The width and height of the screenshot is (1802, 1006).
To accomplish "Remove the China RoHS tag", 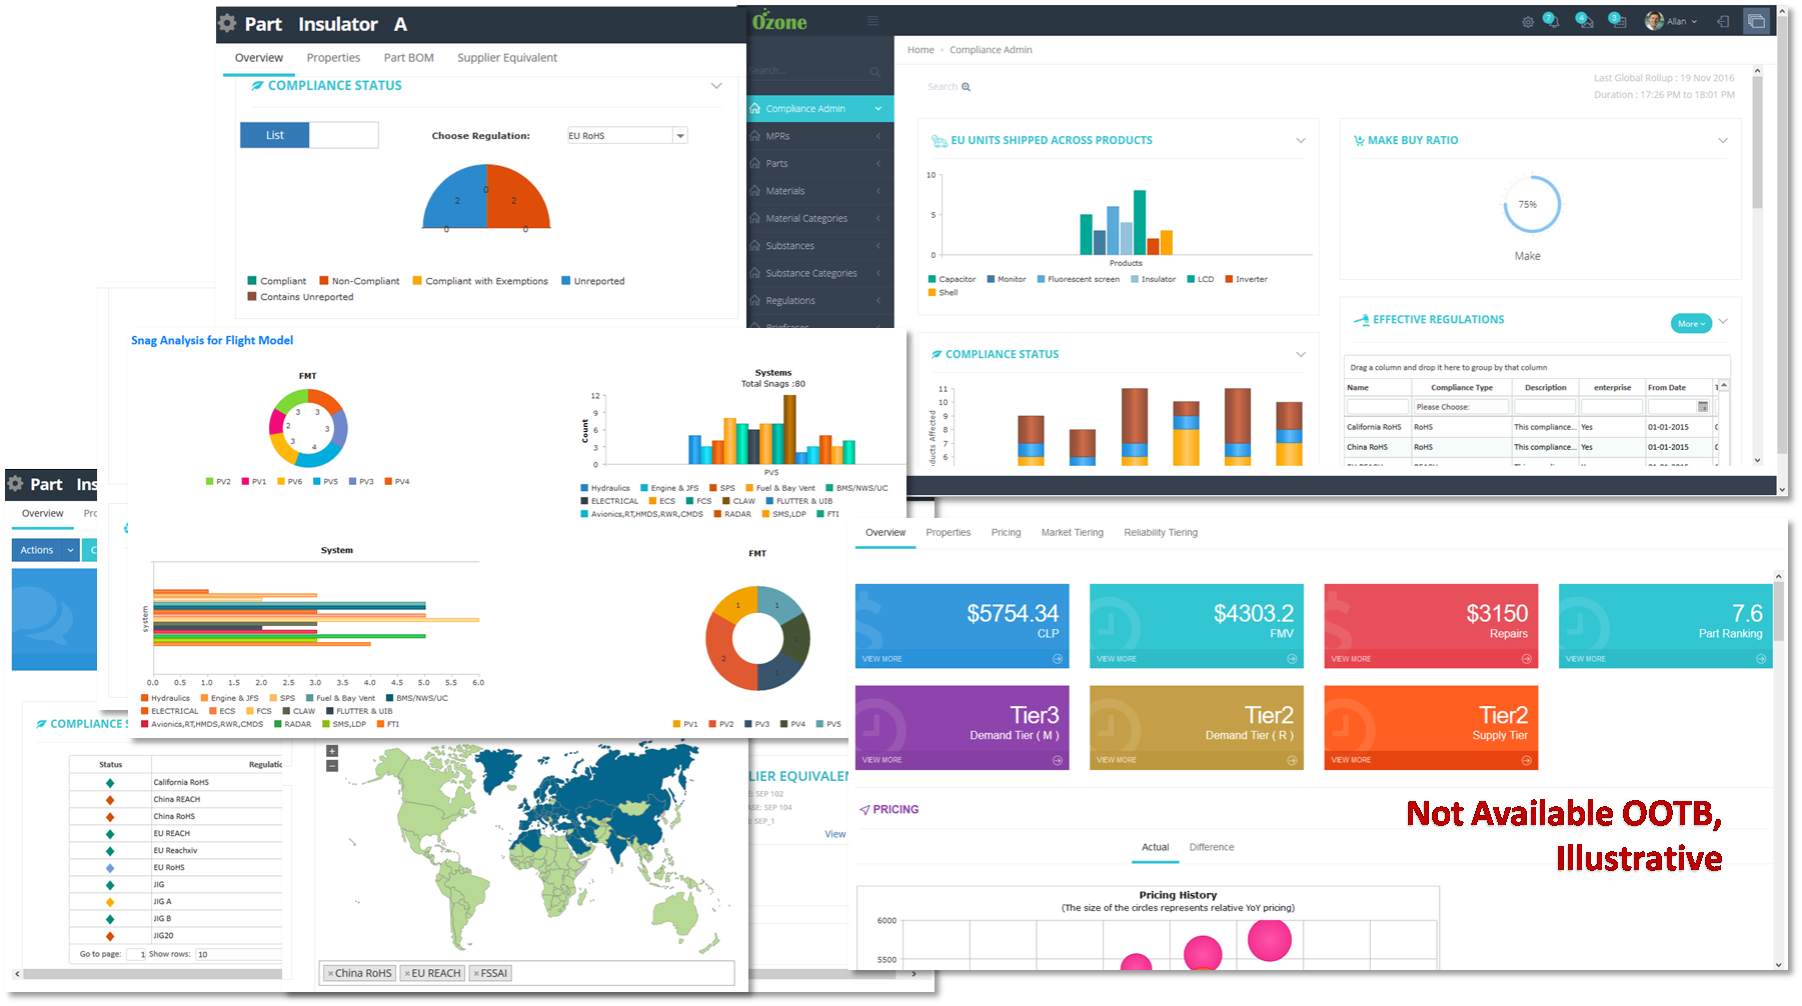I will tap(330, 973).
